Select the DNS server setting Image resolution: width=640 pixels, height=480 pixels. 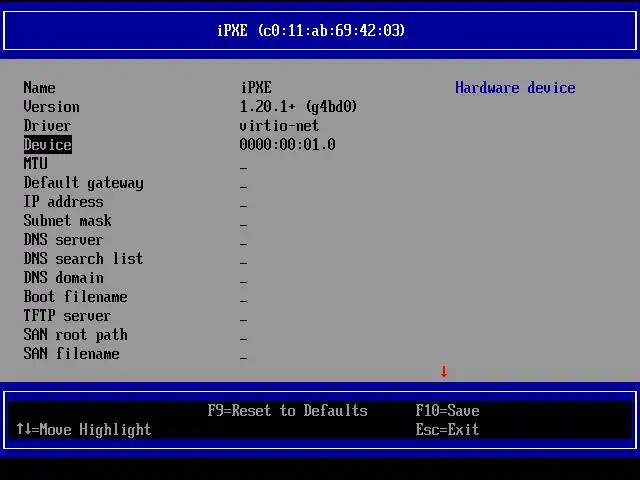(63, 240)
